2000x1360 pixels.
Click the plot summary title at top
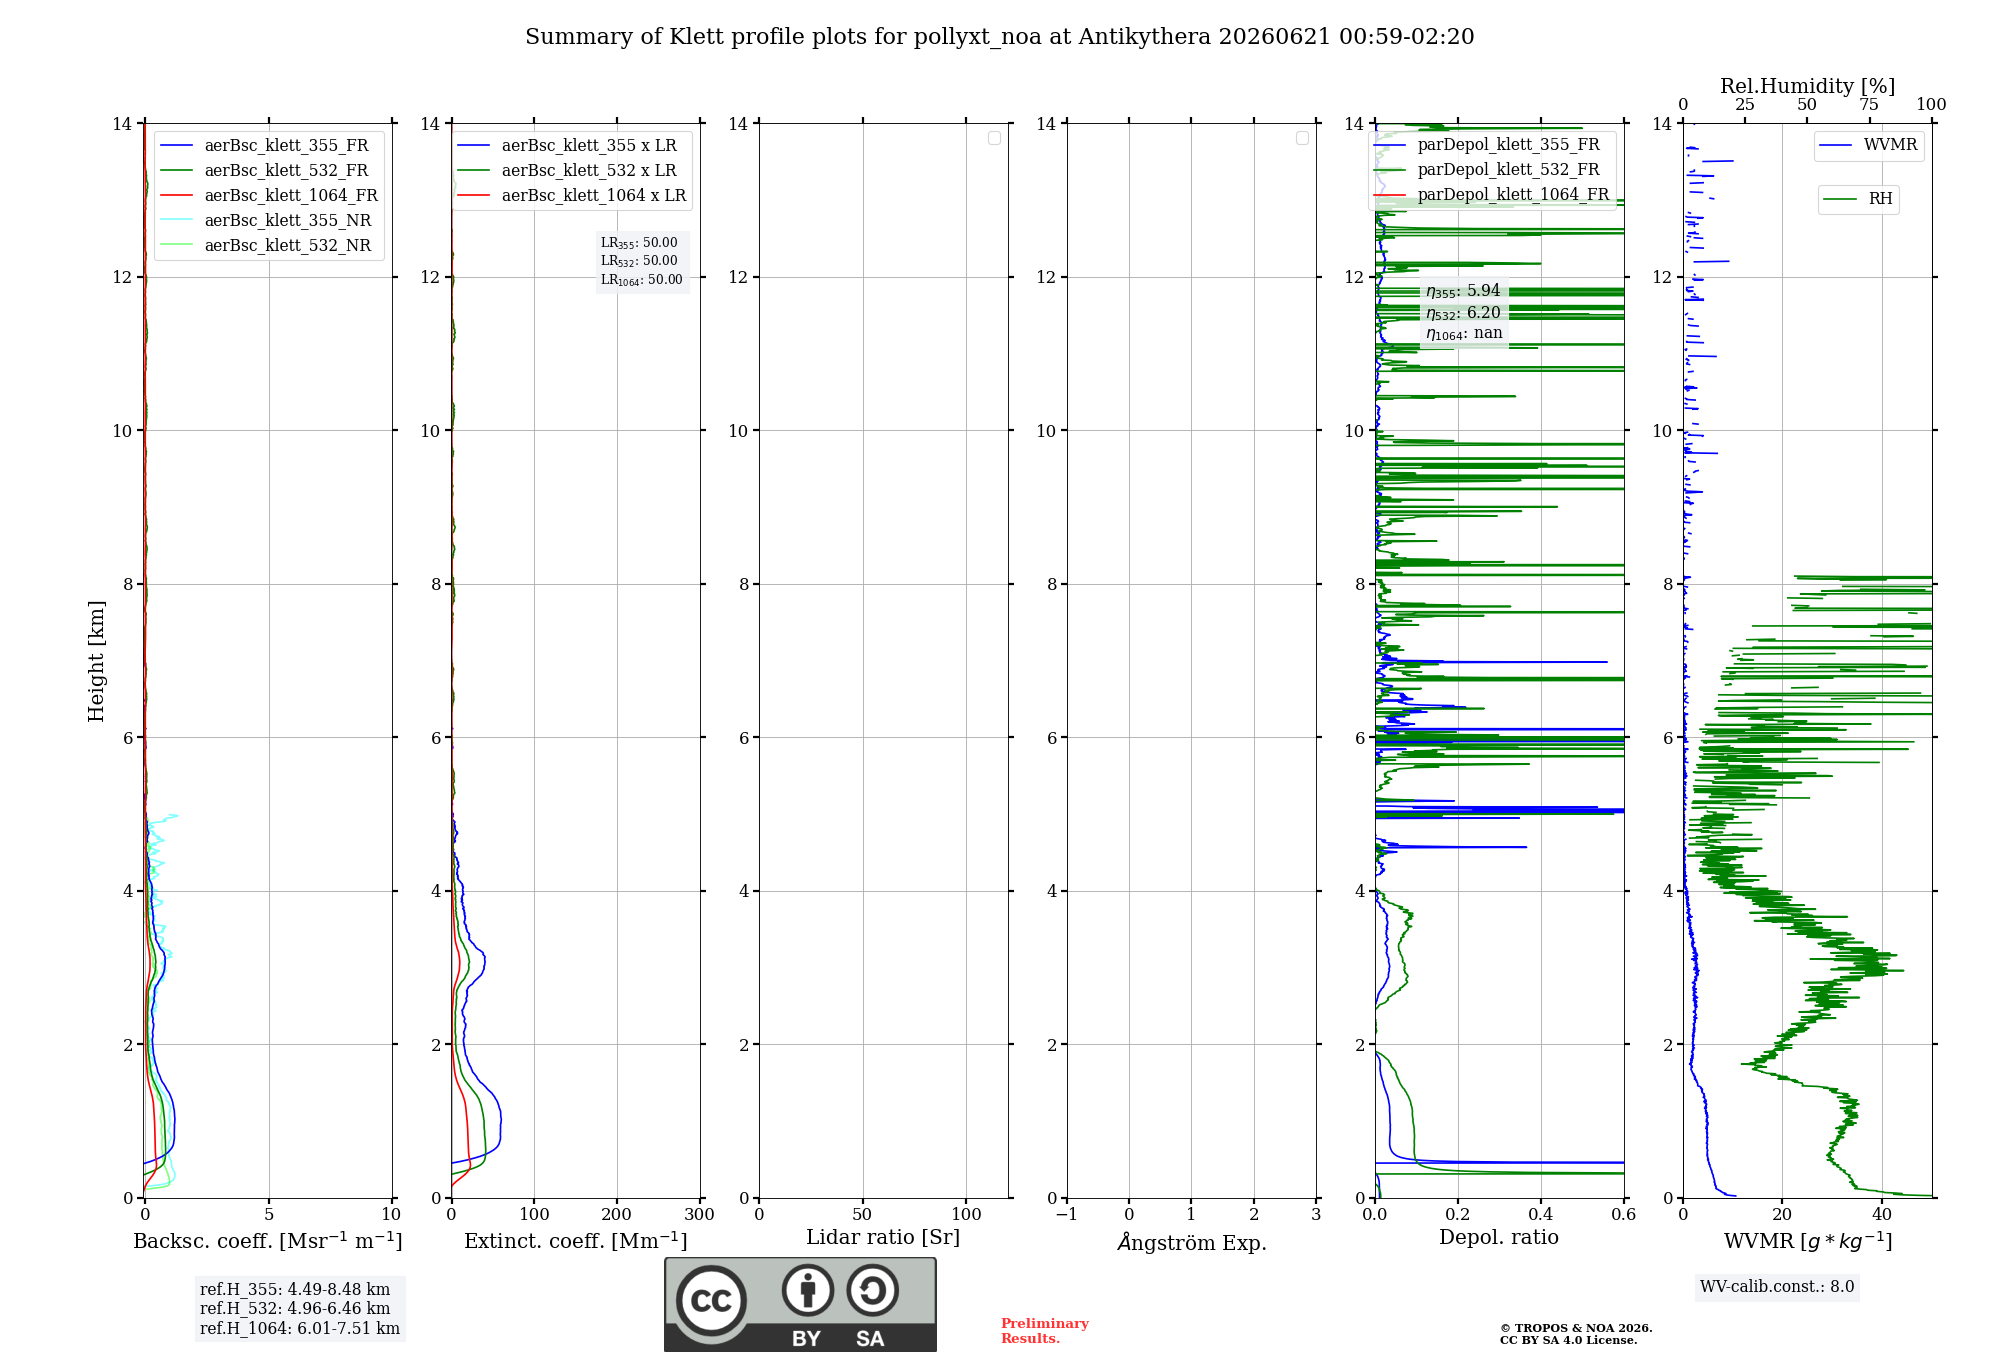pyautogui.click(x=999, y=36)
